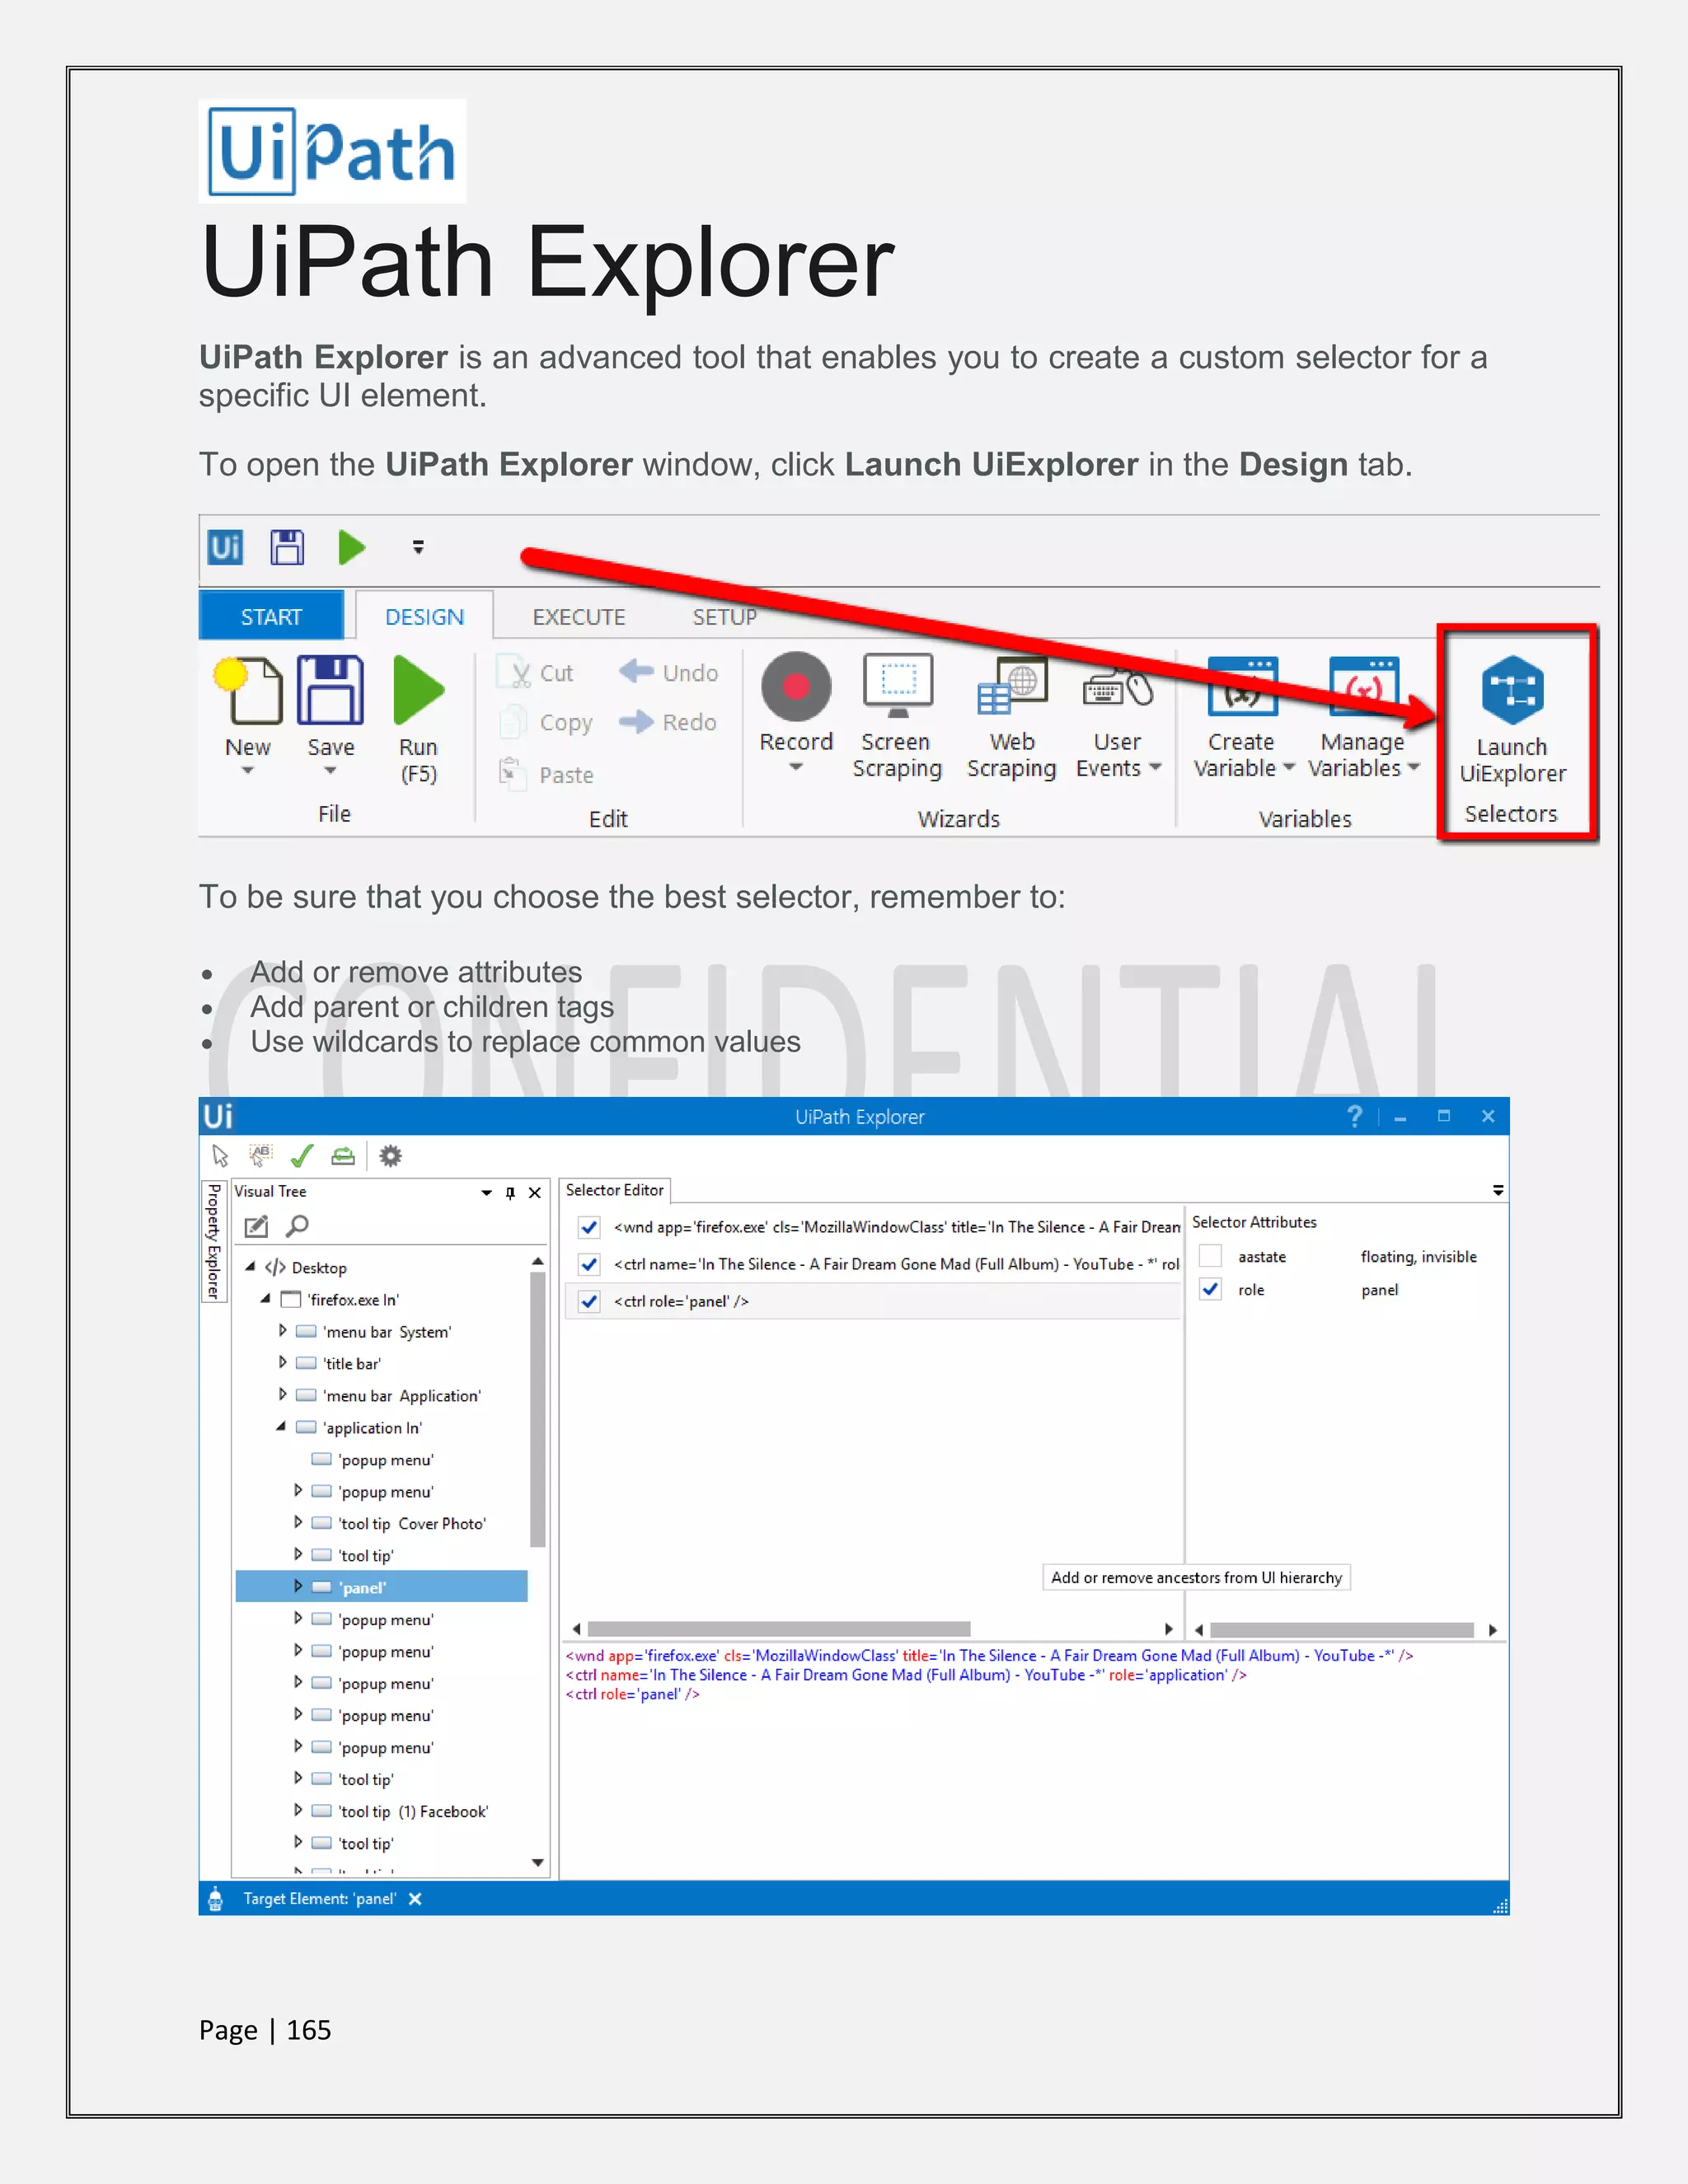Image resolution: width=1688 pixels, height=2184 pixels.
Task: Click the User Events icon
Action: pyautogui.click(x=1118, y=688)
